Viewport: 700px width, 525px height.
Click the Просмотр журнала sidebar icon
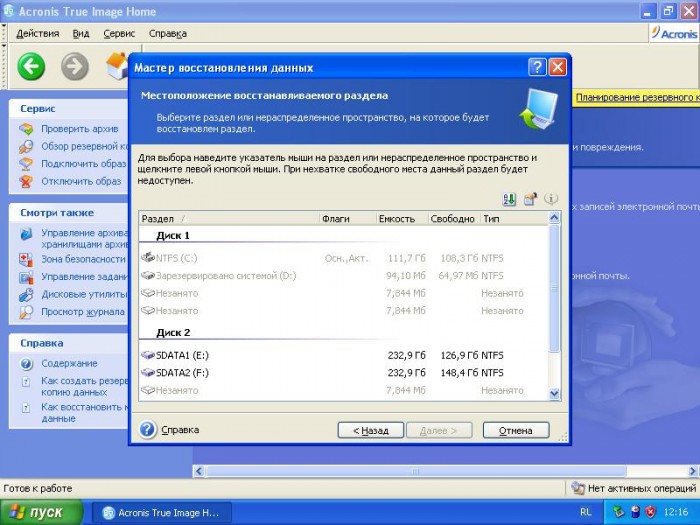(26, 312)
